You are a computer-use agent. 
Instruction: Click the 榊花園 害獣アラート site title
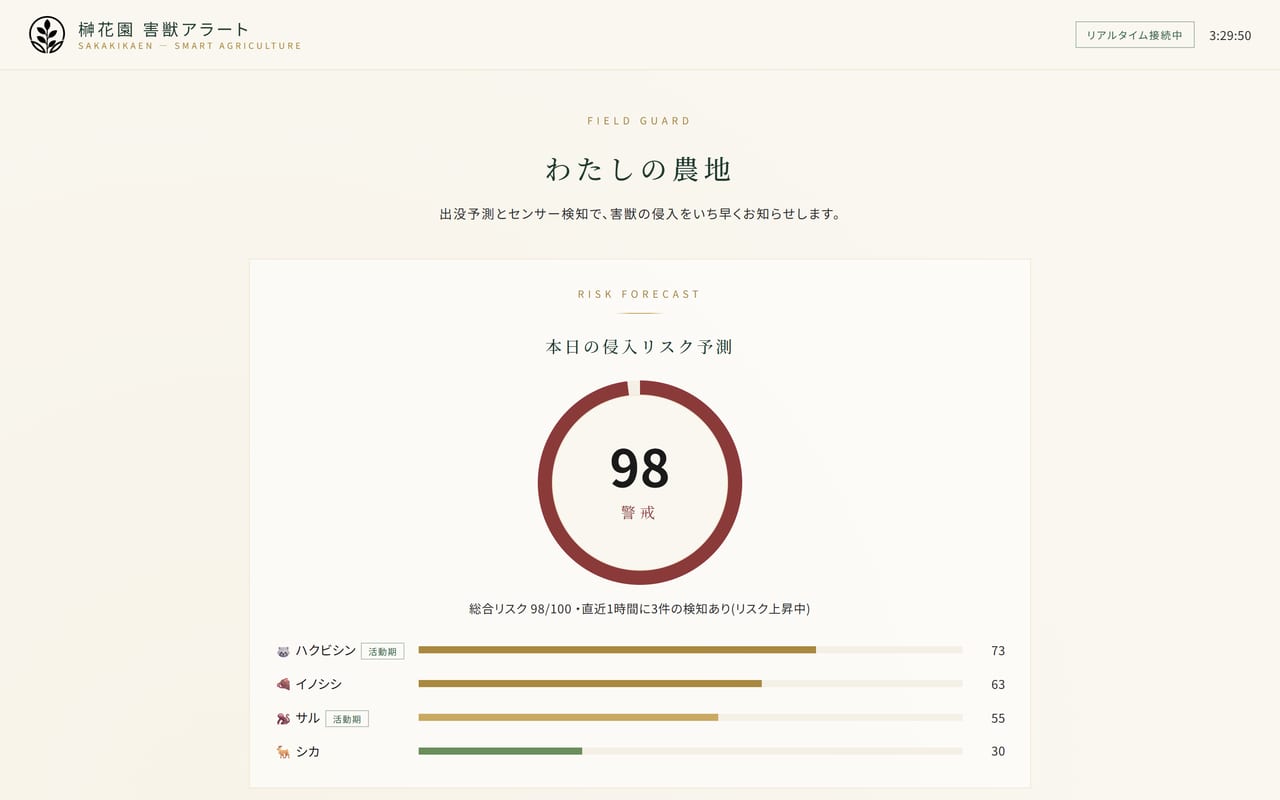coord(164,29)
